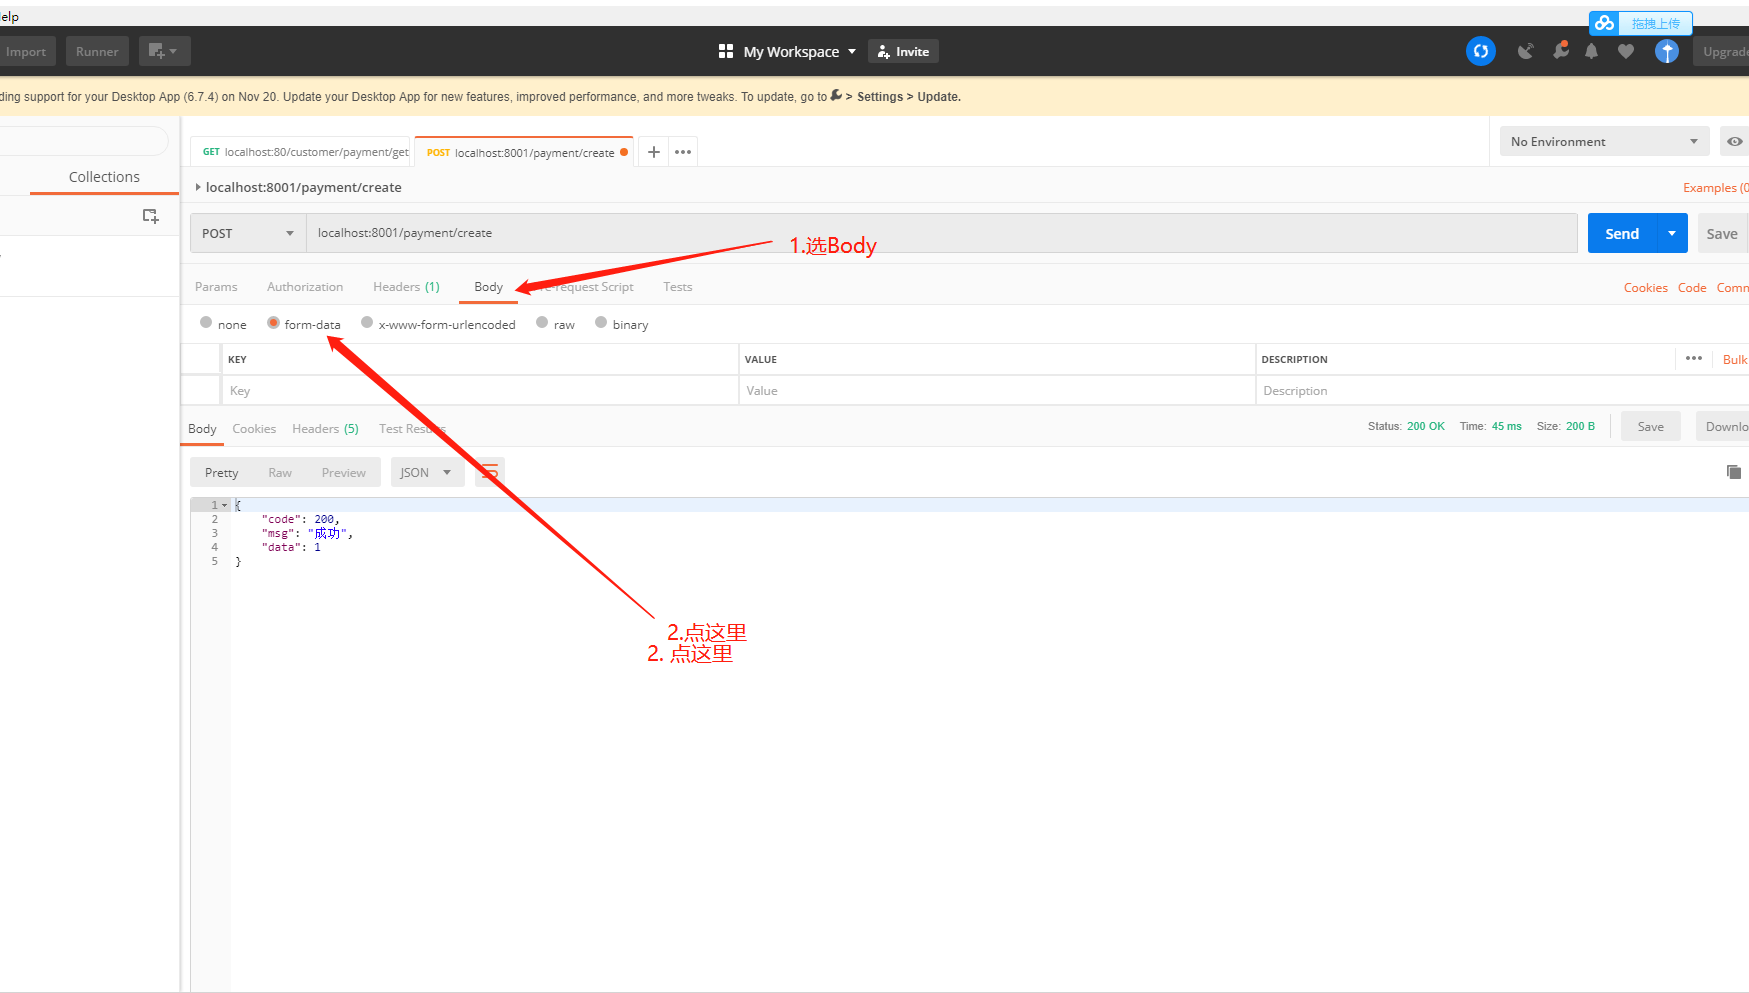The height and width of the screenshot is (993, 1749).
Task: Switch response view to Pretty
Action: (x=221, y=472)
